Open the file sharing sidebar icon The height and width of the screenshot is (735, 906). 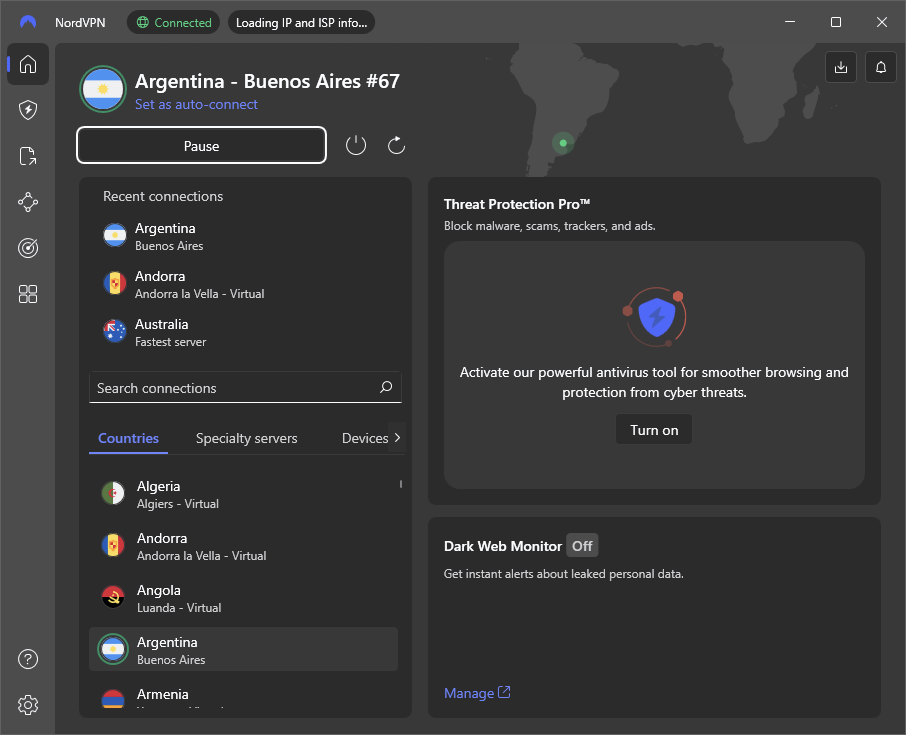pyautogui.click(x=28, y=156)
